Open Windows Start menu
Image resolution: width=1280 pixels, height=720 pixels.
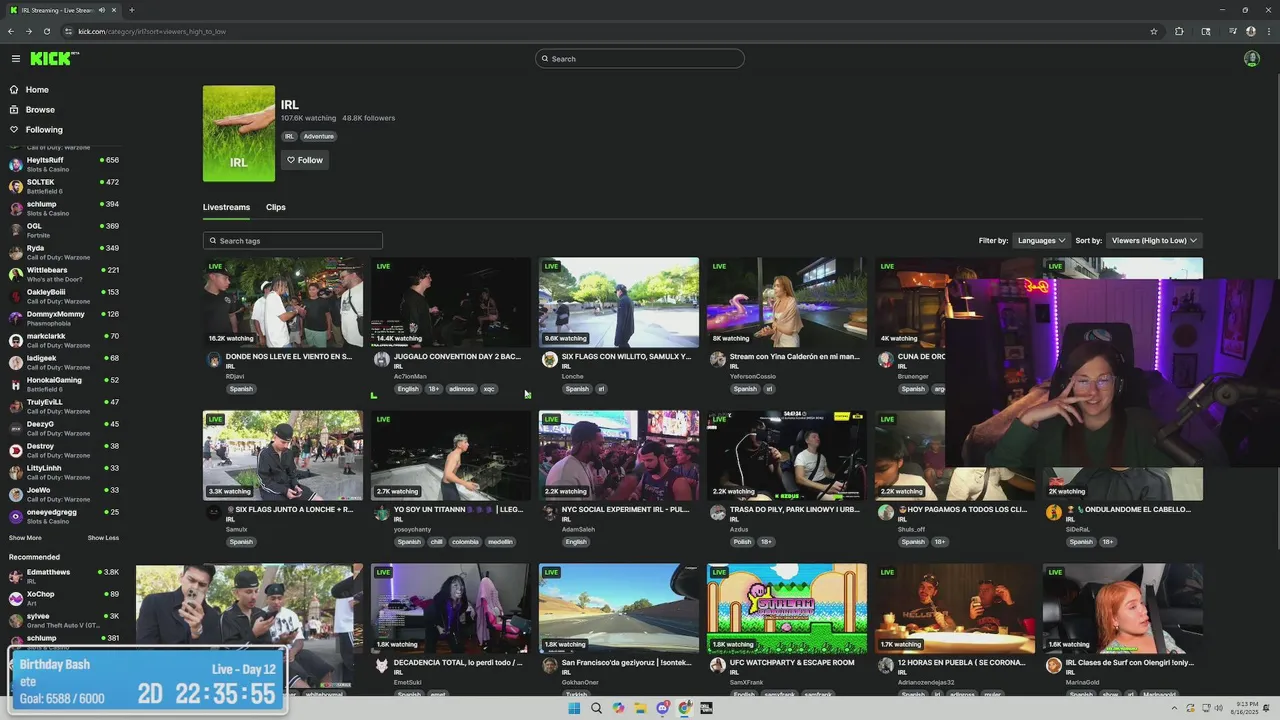click(574, 708)
